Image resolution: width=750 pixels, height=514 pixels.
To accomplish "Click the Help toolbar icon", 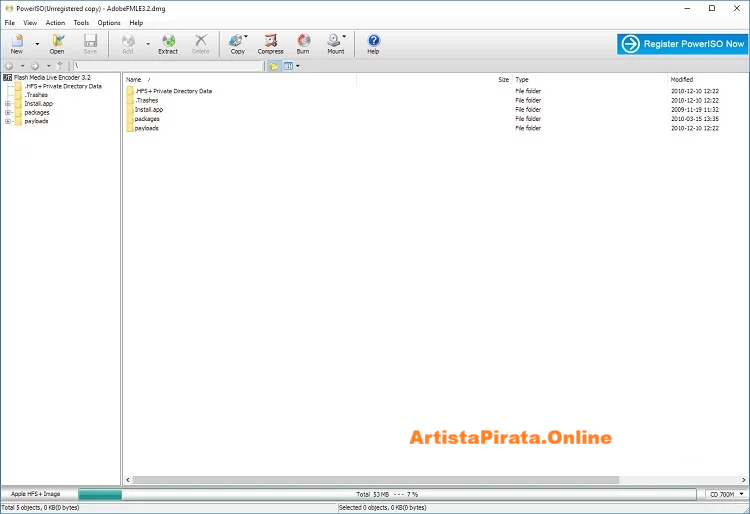I will coord(374,44).
